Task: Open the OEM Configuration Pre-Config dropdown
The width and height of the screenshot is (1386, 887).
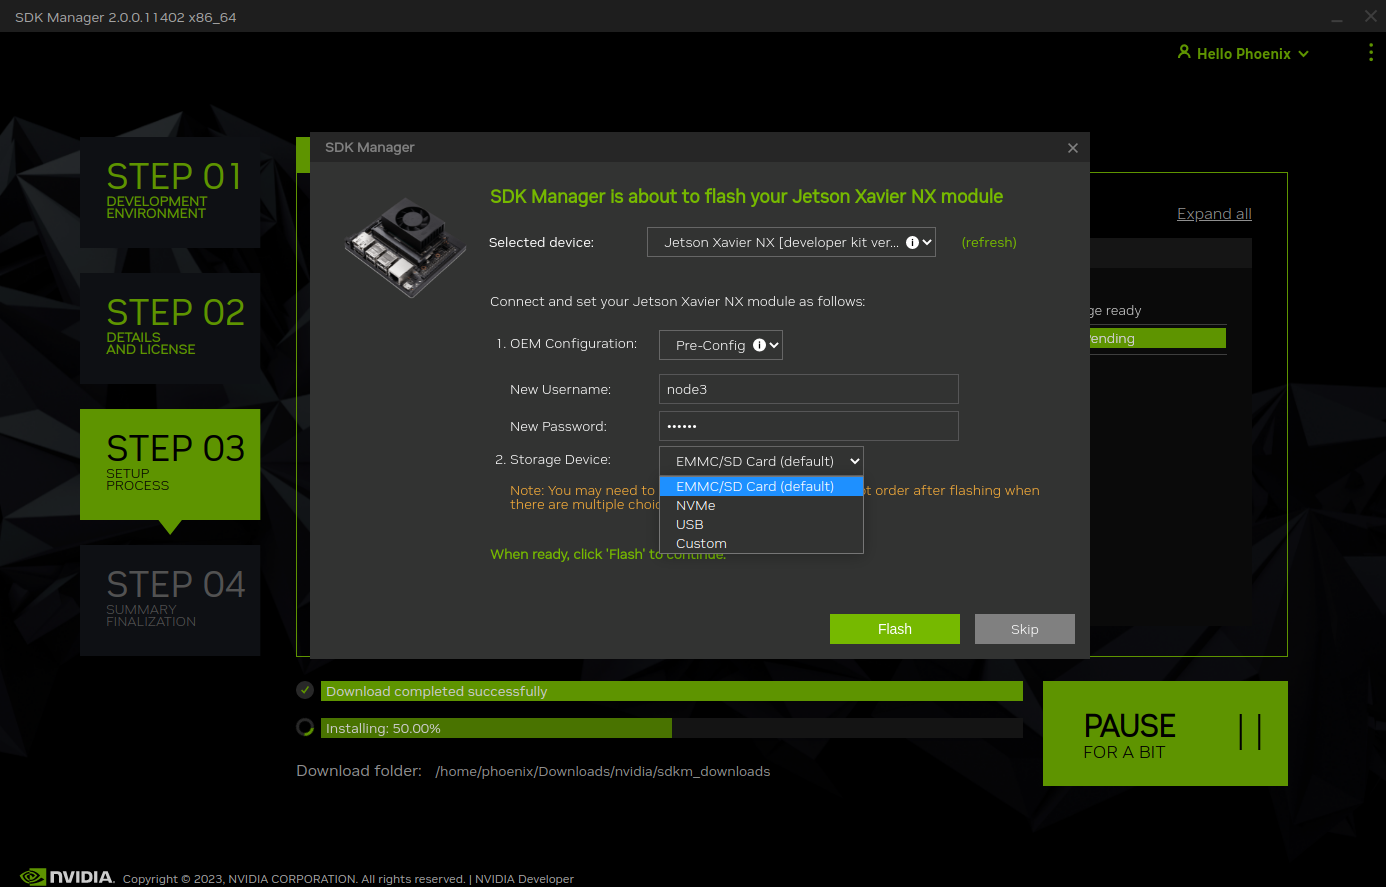Action: click(x=720, y=345)
